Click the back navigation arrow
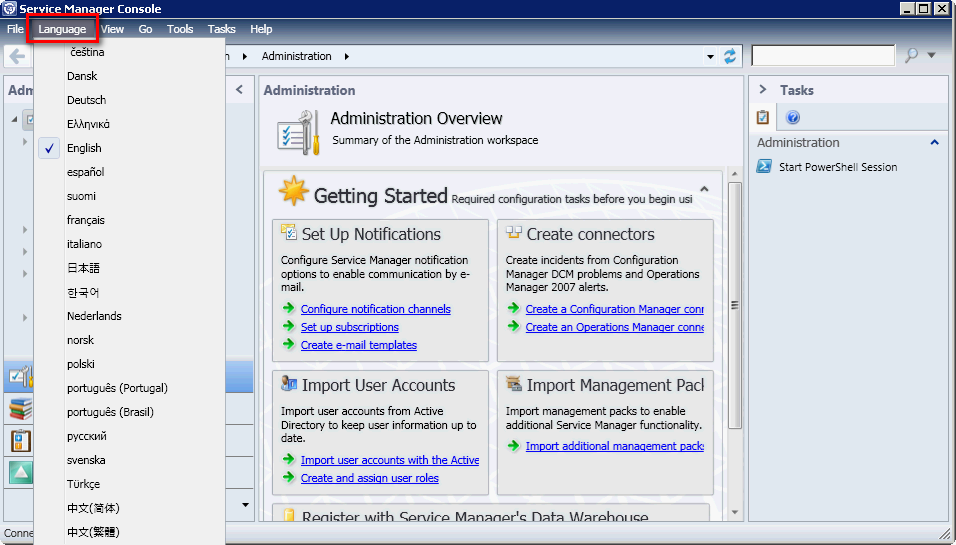956x545 pixels. click(17, 56)
